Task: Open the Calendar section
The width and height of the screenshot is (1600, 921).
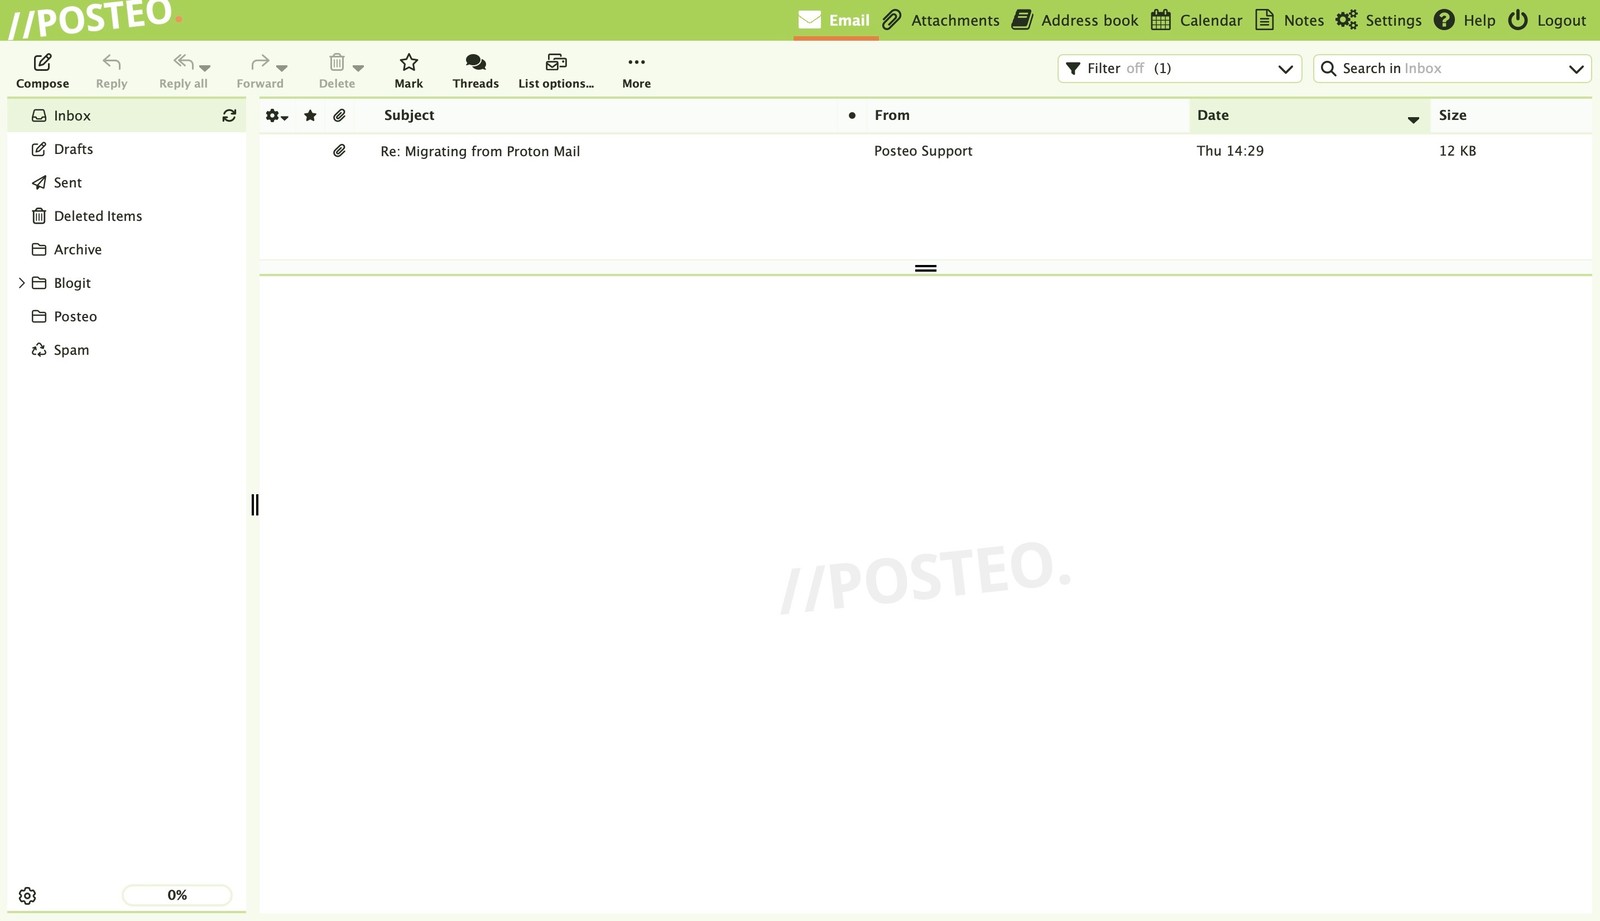Action: point(1196,20)
